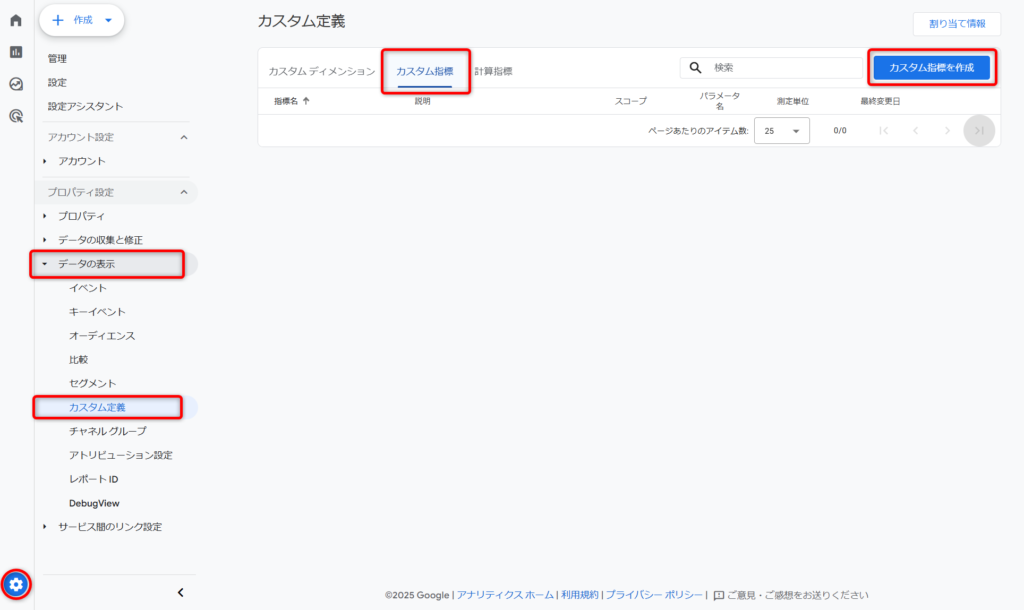The height and width of the screenshot is (610, 1024).
Task: Switch to the カスタム ディメンション tab
Action: [321, 71]
